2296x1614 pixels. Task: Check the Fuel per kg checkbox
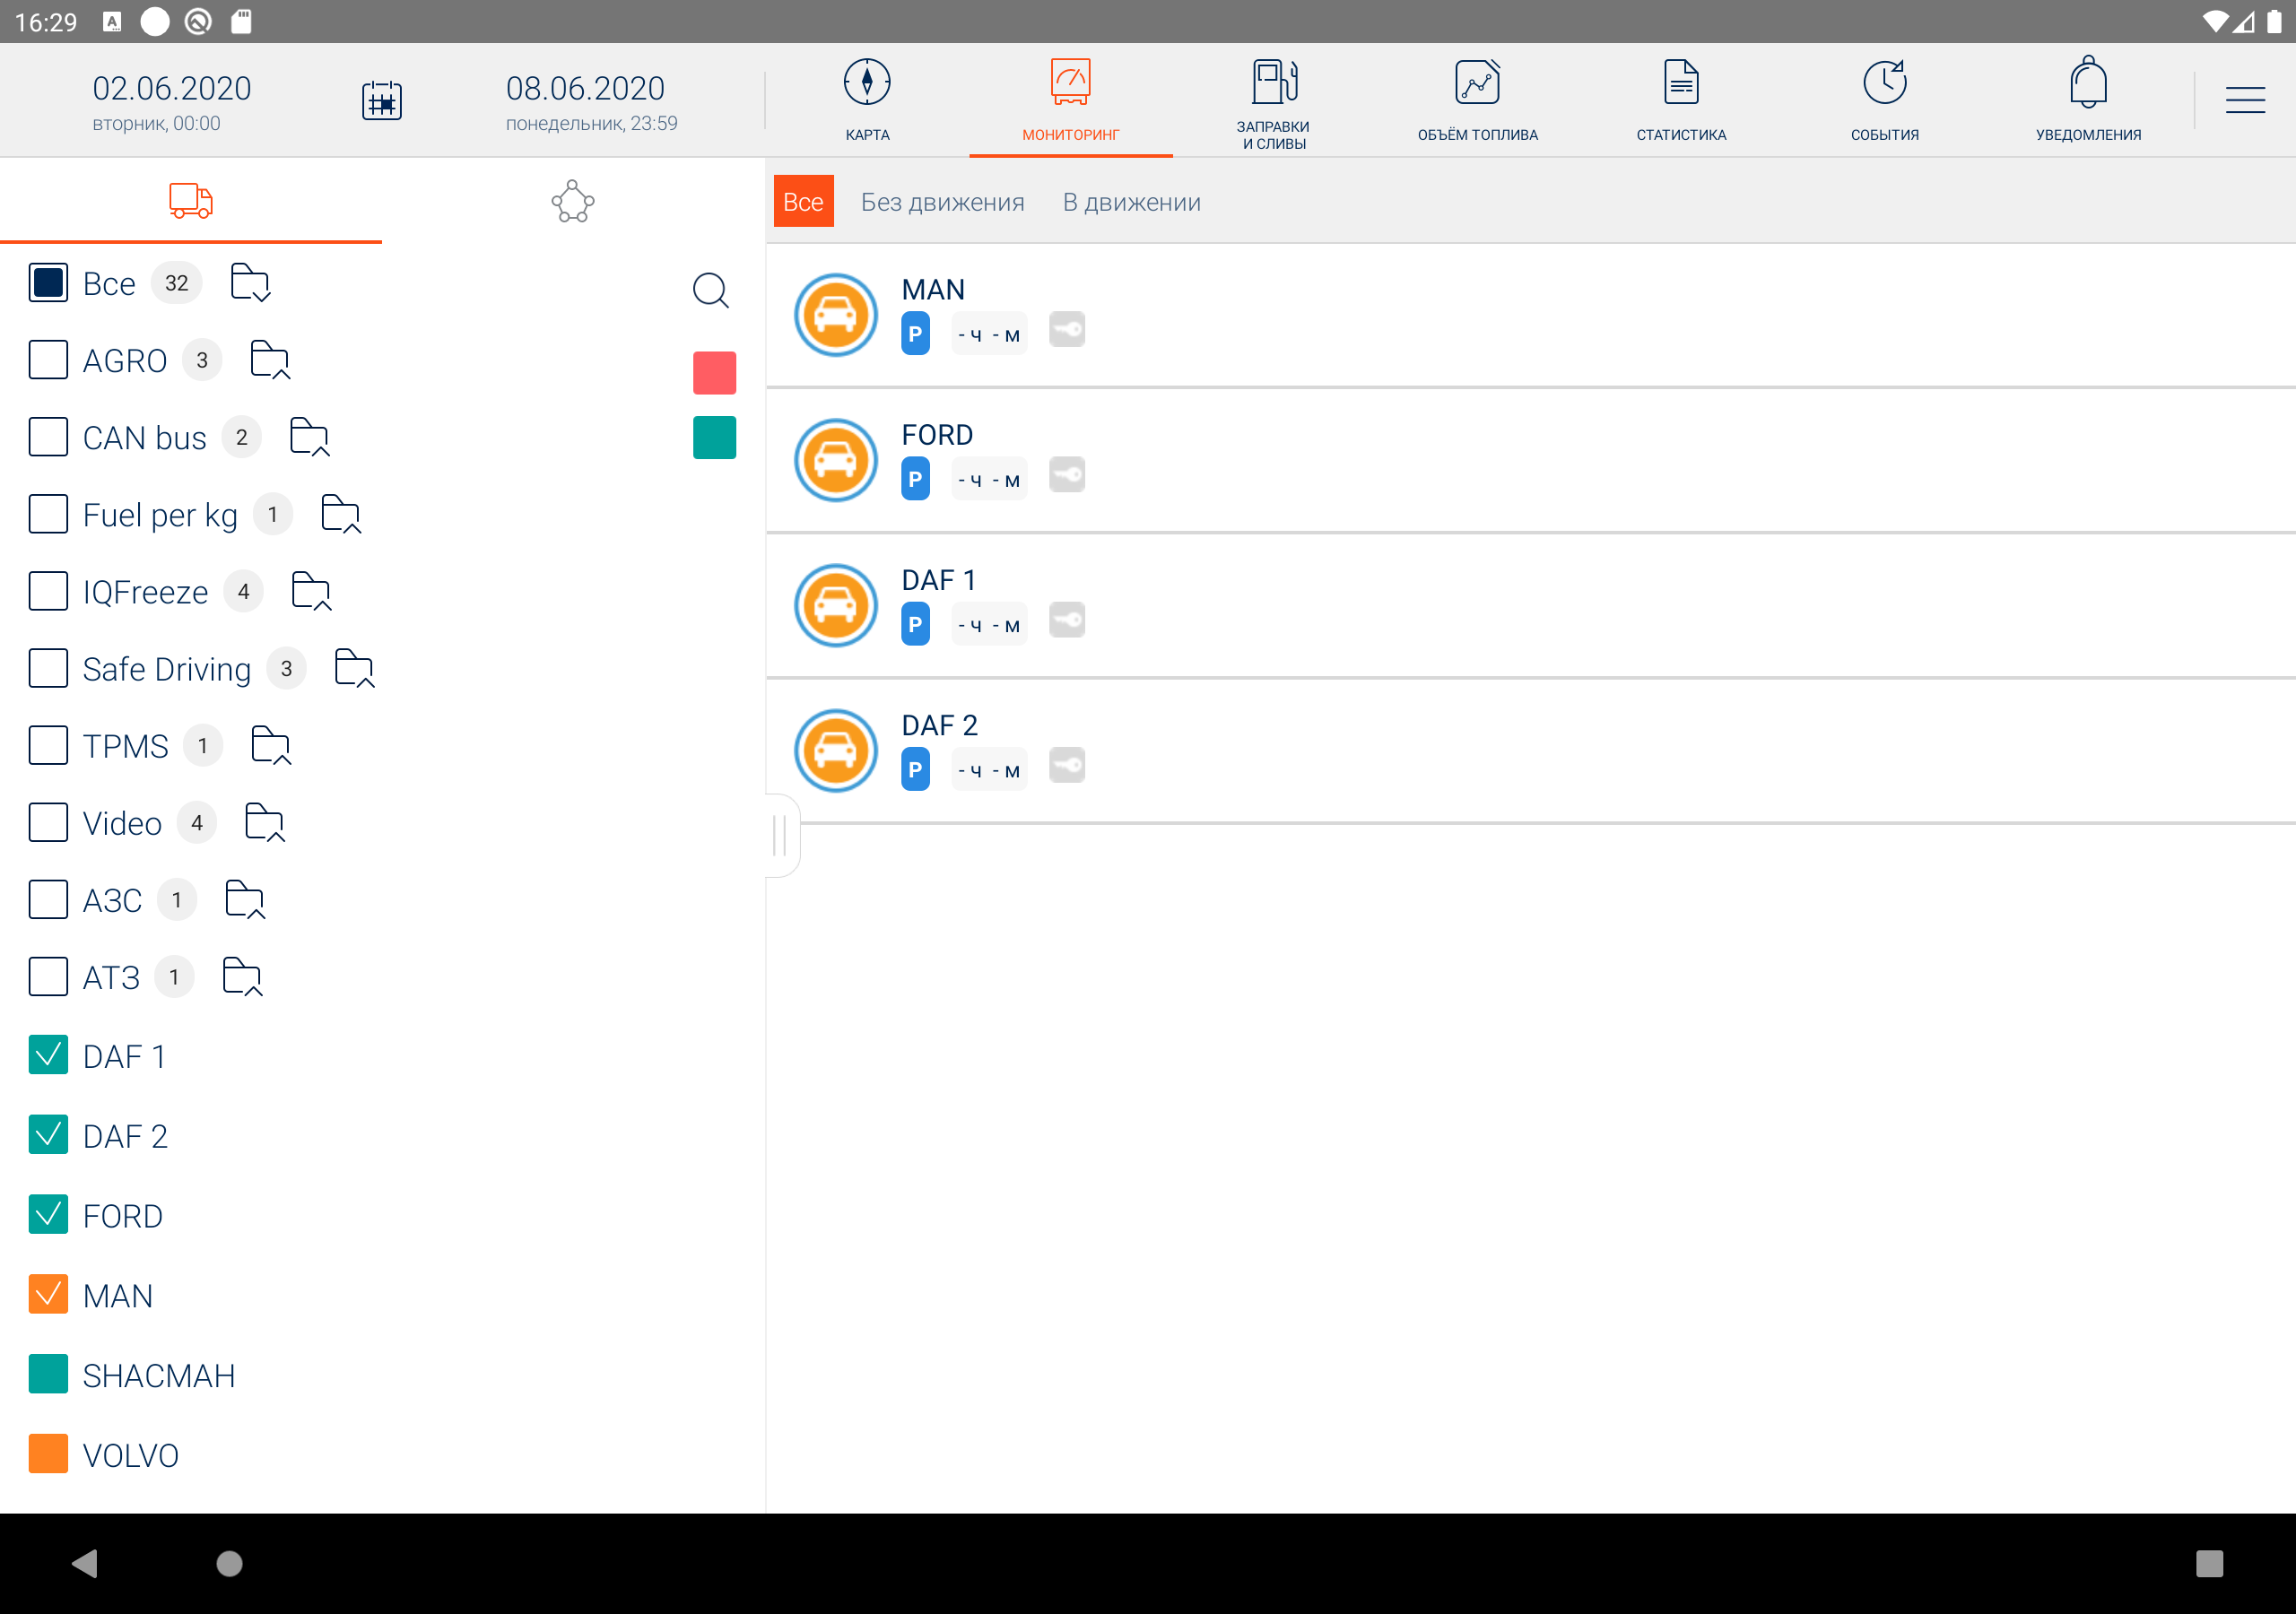pos(48,514)
